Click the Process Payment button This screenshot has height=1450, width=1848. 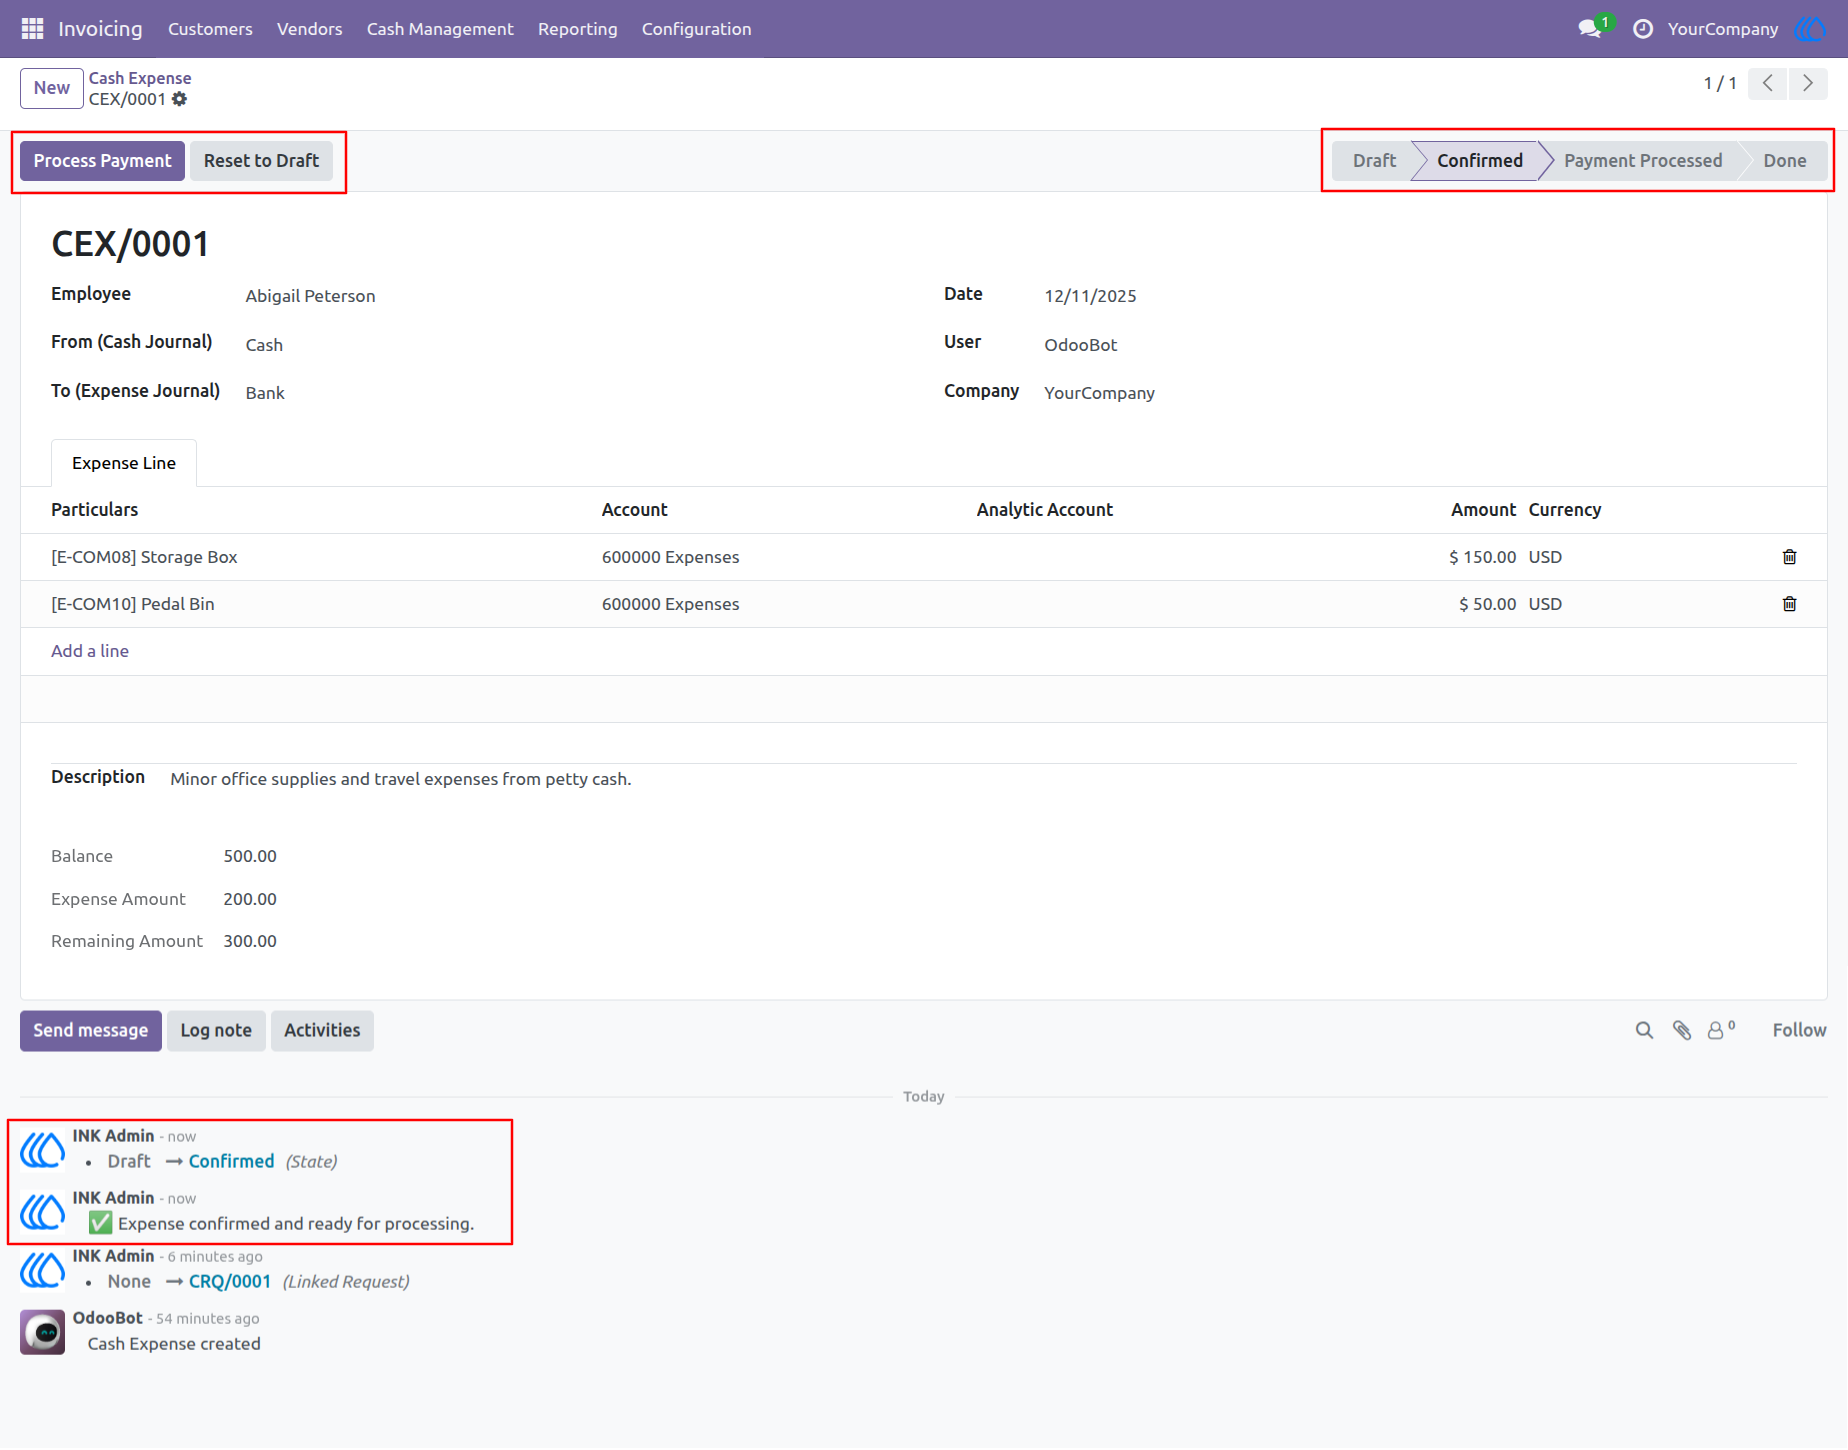point(102,161)
